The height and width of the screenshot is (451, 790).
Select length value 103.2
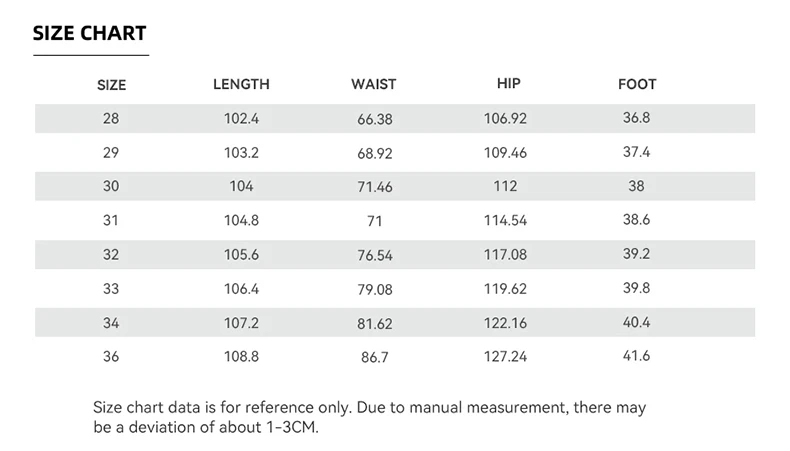[x=241, y=153]
